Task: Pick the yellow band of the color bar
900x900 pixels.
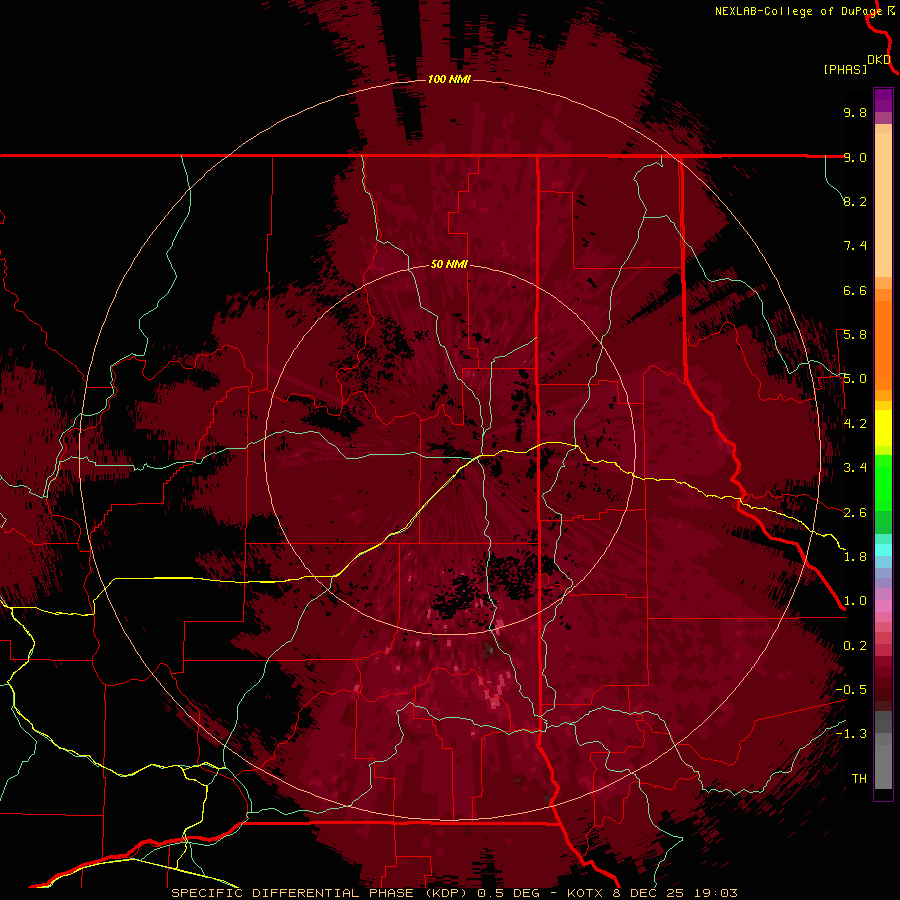Action: click(x=883, y=428)
